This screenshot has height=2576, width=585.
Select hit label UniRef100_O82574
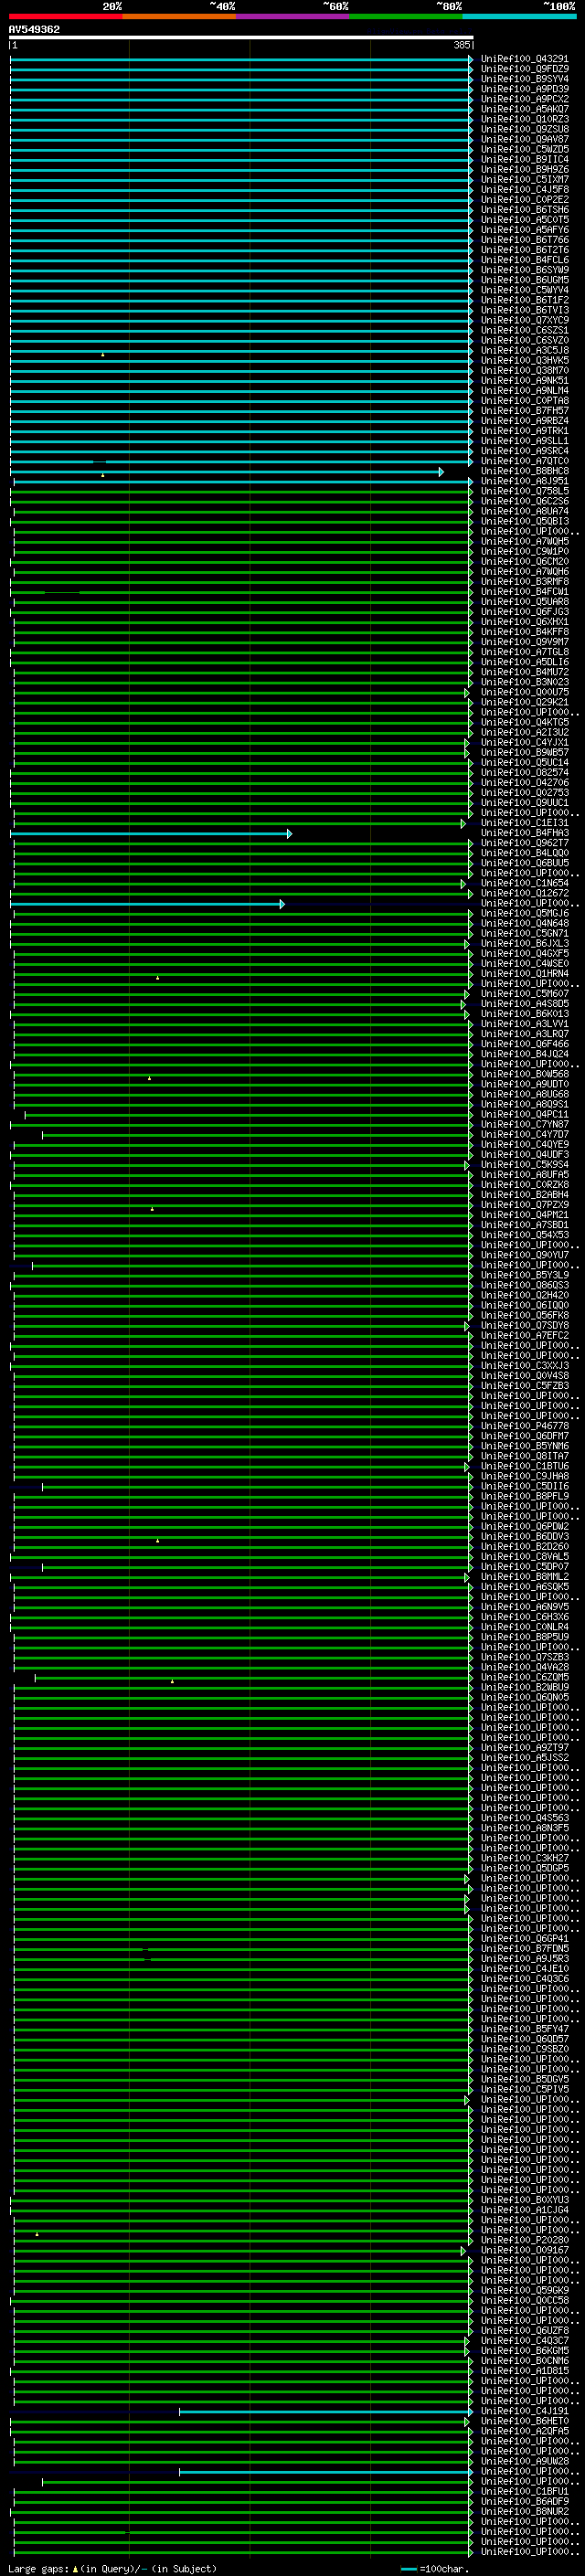pyautogui.click(x=525, y=773)
